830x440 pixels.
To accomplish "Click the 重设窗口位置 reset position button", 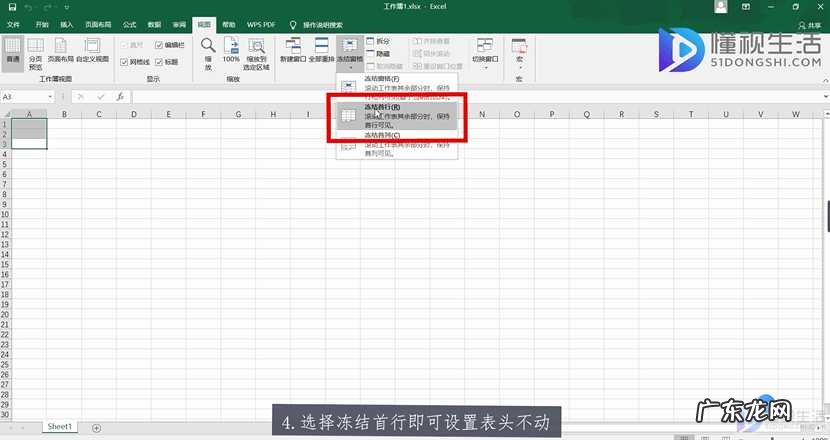I will 438,66.
